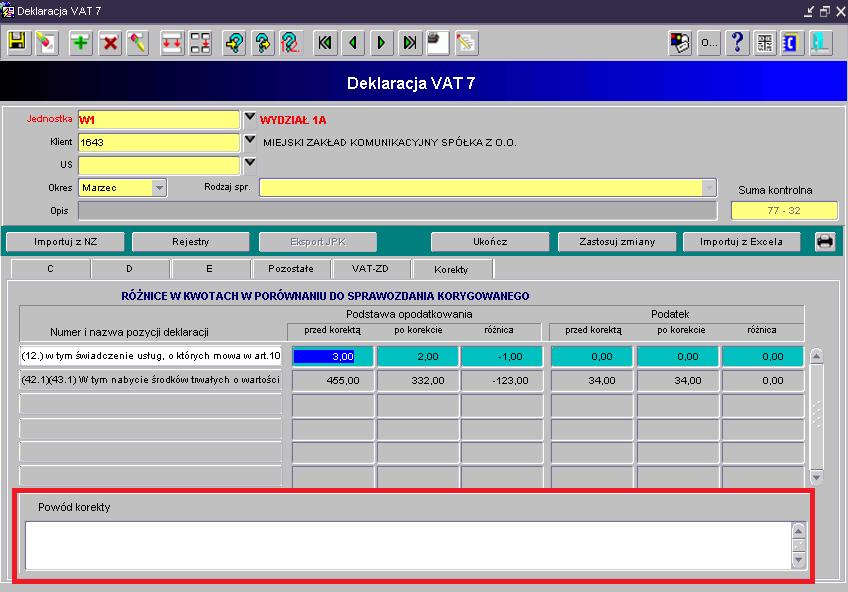Click the grey Opis description field
Screen dimensions: 848x592
(398, 211)
